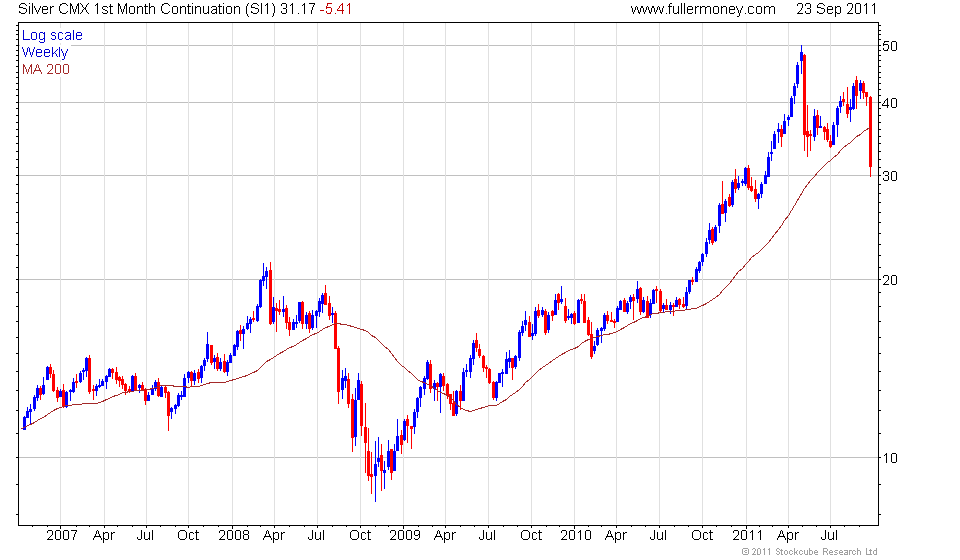Click the 'Apr' label following 2007
The image size is (960, 560).
coord(104,536)
